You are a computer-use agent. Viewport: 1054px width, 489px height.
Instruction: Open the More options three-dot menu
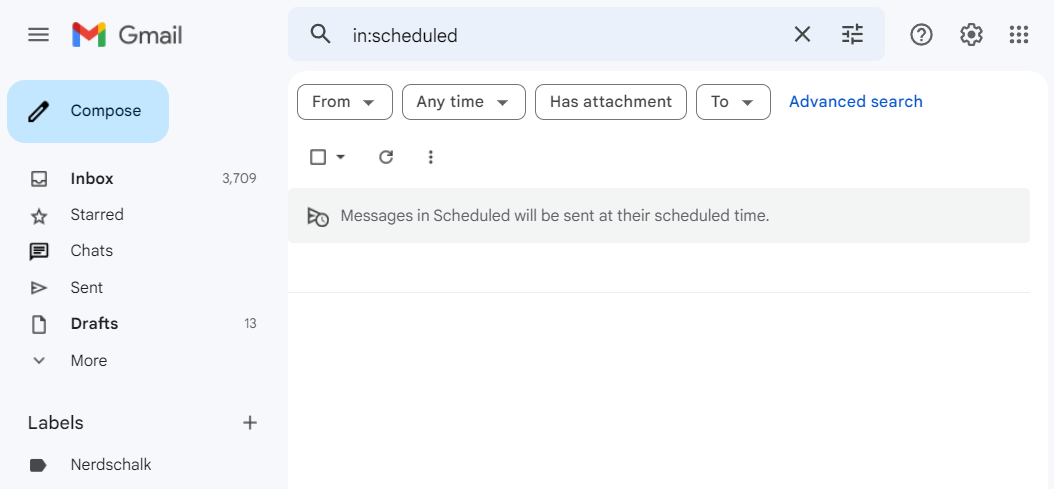pos(431,157)
